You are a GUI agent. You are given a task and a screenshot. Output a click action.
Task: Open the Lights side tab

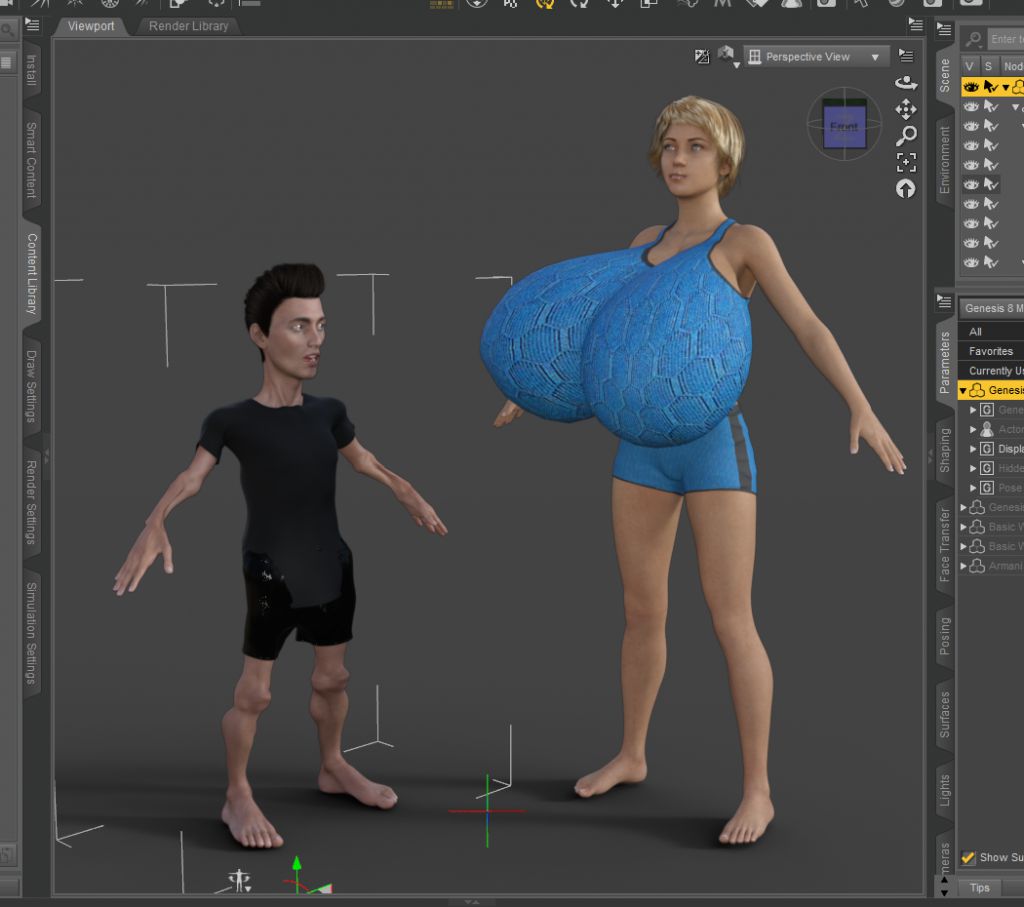[x=945, y=790]
